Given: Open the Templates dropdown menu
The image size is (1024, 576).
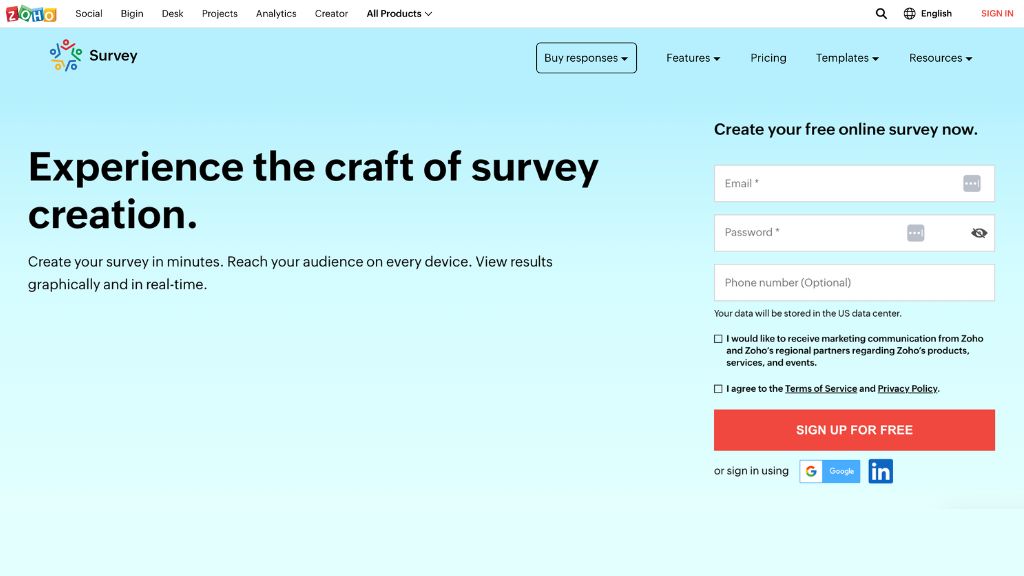Looking at the screenshot, I should click(x=847, y=58).
